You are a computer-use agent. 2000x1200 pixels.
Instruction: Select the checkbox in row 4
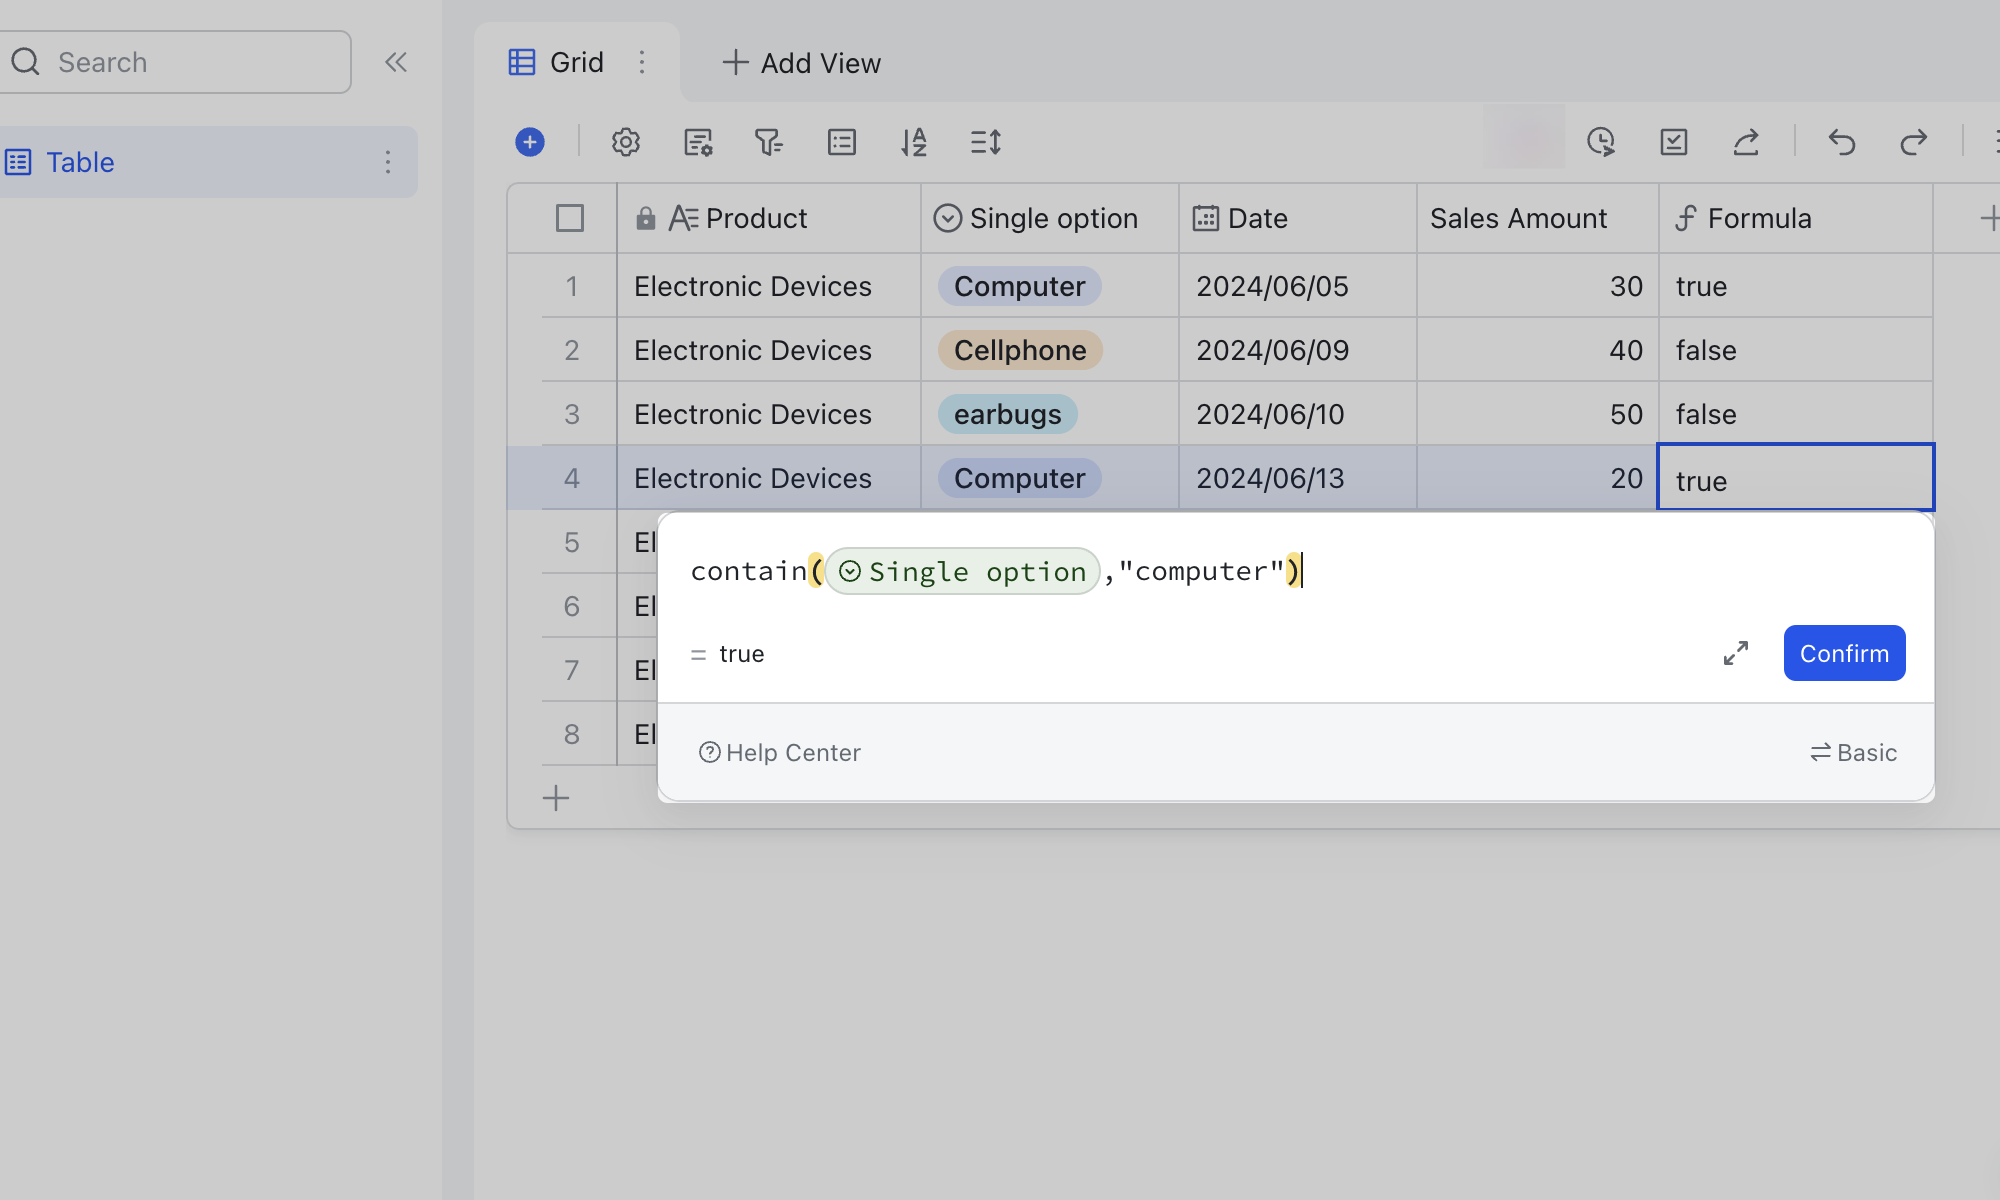pyautogui.click(x=570, y=478)
